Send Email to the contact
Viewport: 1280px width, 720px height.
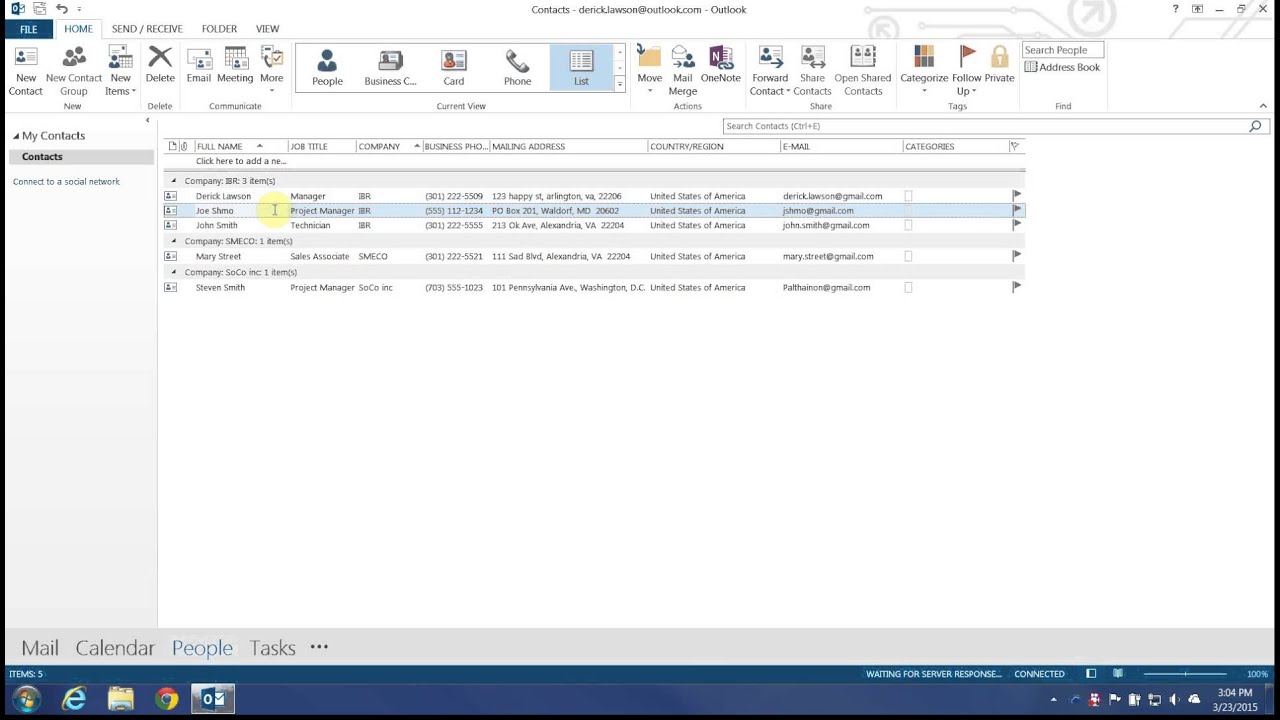click(x=198, y=65)
